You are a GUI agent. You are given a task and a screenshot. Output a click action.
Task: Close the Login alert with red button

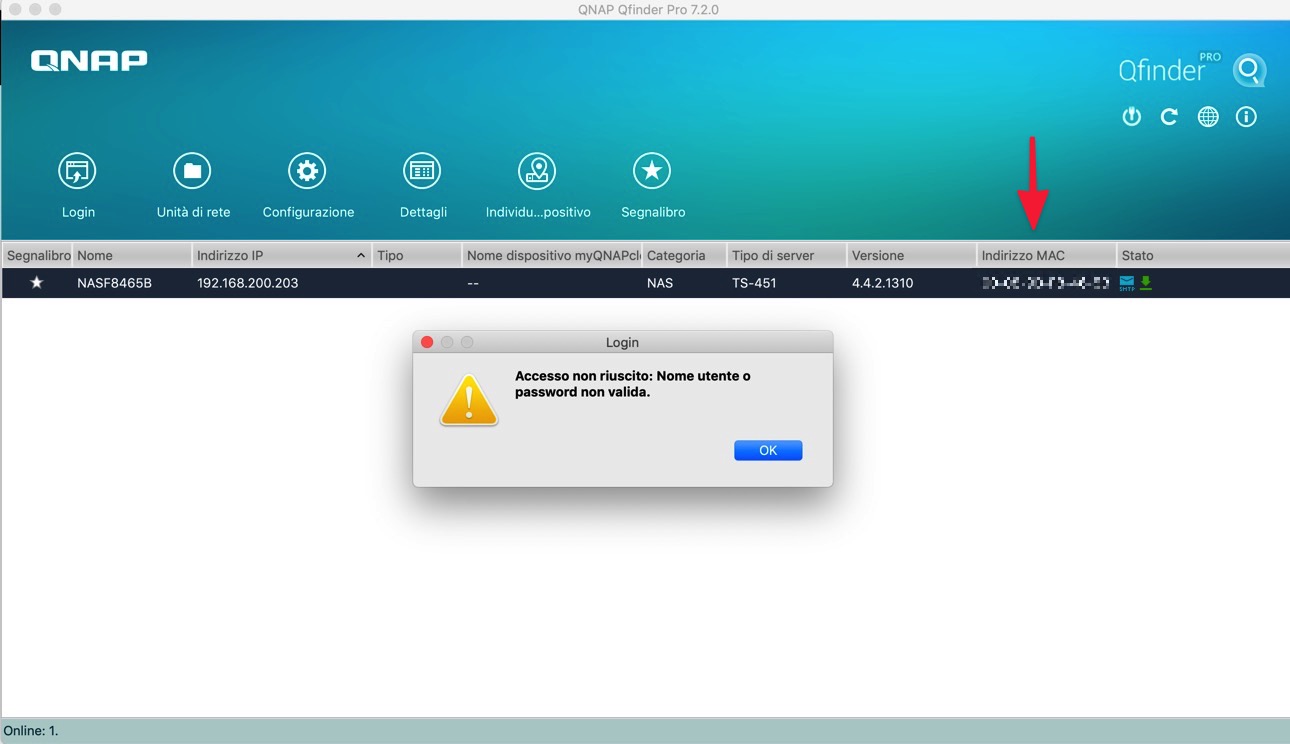pos(427,342)
